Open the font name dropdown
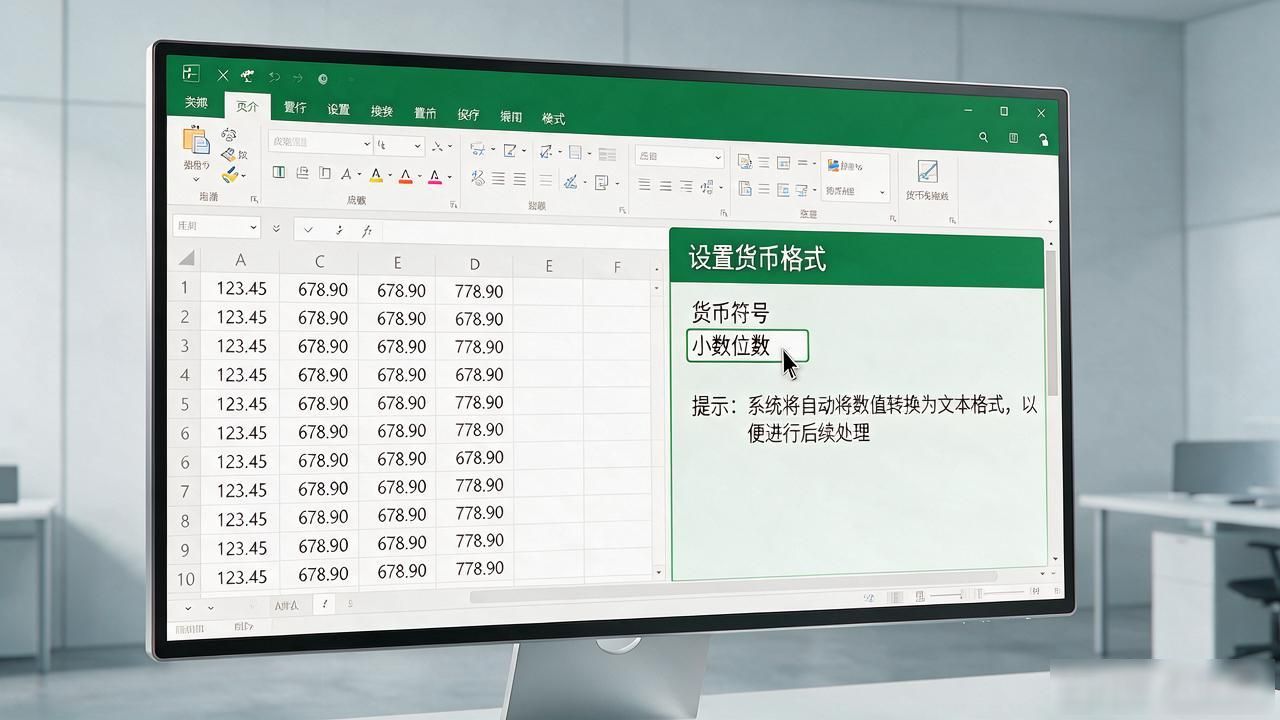Screen dimensions: 1280x720 tap(367, 145)
